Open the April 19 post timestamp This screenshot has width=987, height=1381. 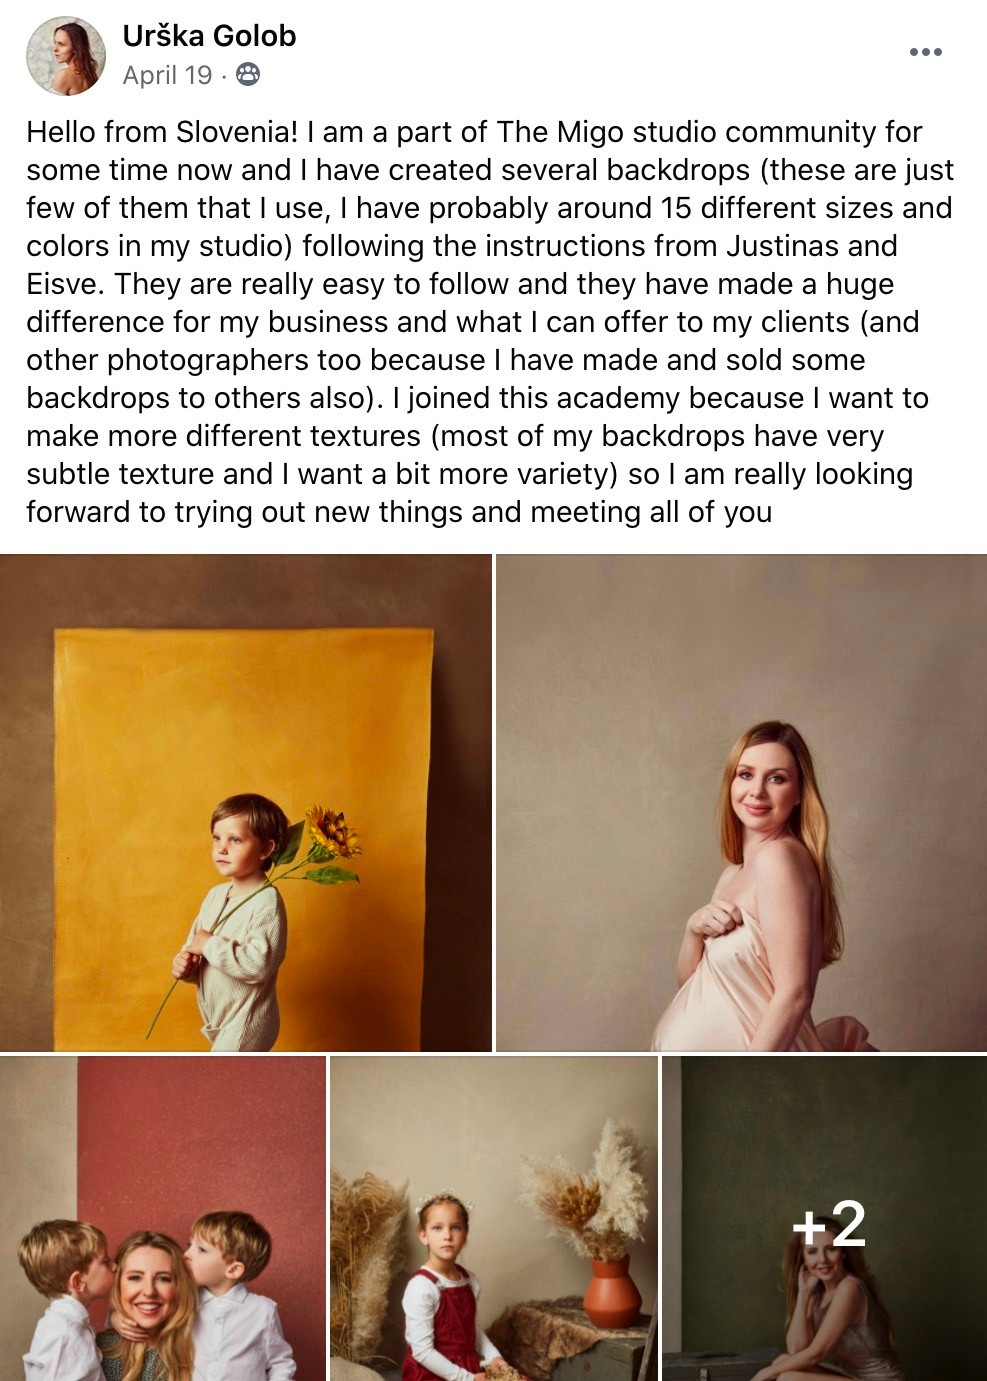167,75
